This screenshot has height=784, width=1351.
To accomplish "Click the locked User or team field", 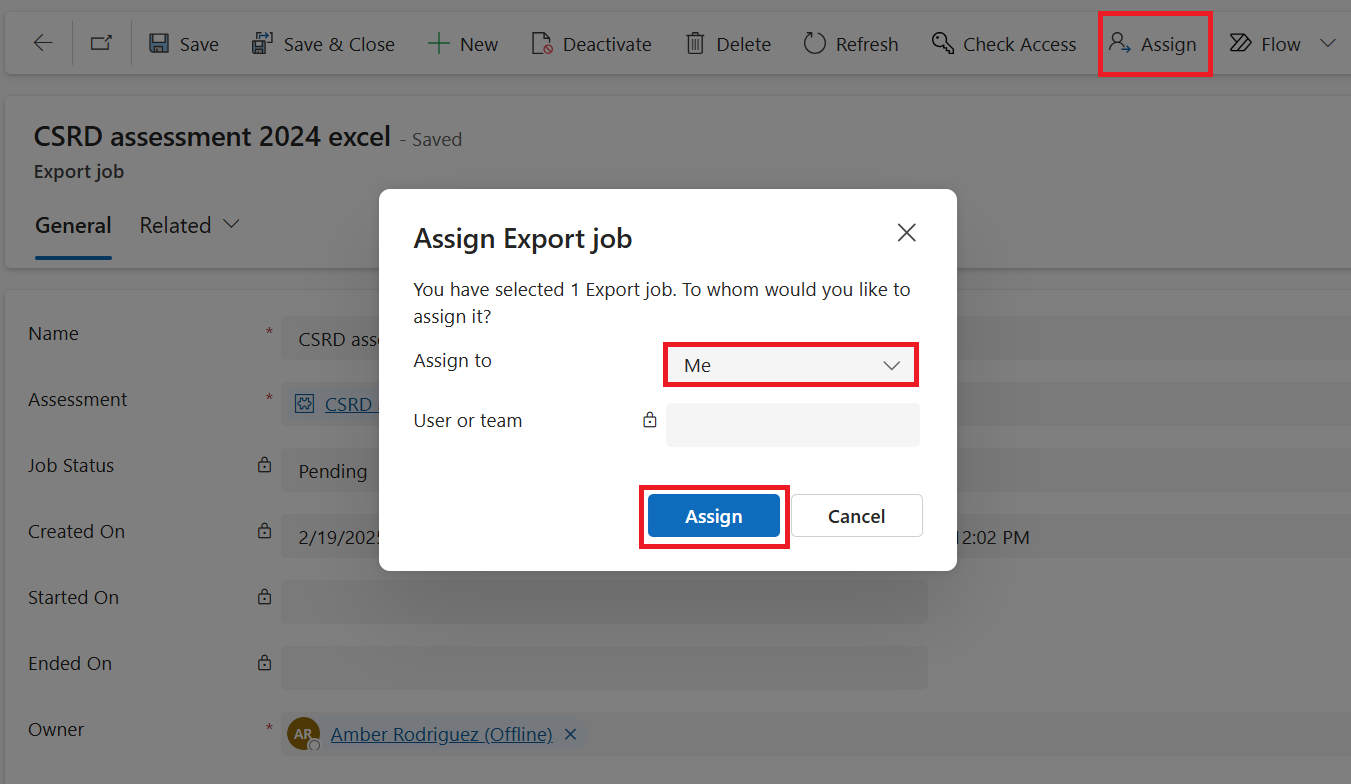I will click(x=792, y=424).
